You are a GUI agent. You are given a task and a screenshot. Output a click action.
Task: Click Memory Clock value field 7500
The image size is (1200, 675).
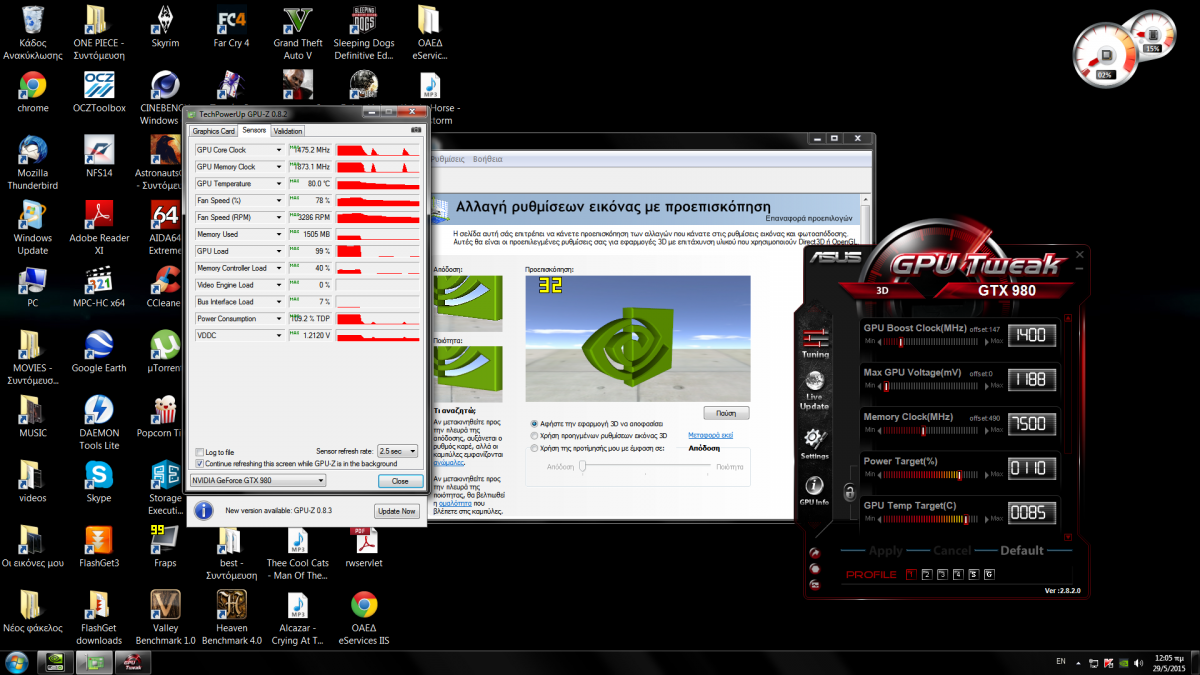(1031, 423)
